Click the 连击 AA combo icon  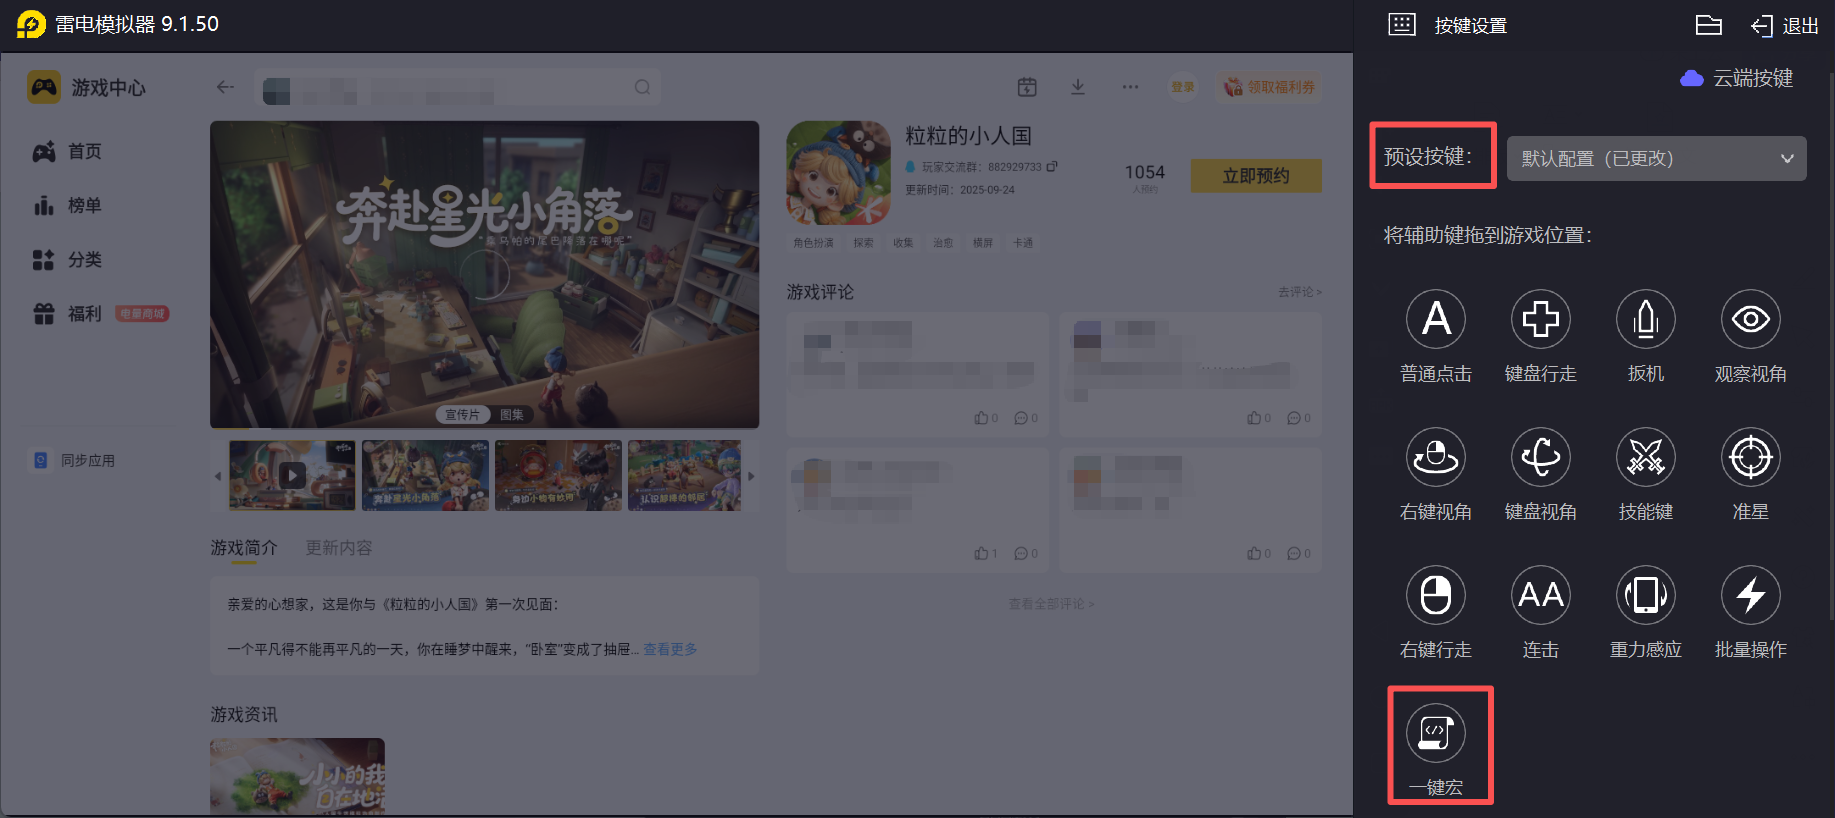(1541, 595)
